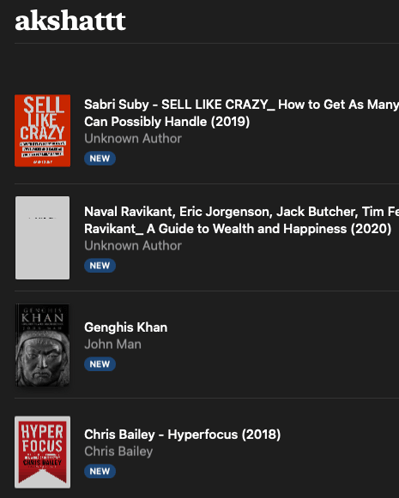This screenshot has height=498, width=399.
Task: Open the Sell Like Crazy book cover
Action: click(42, 130)
